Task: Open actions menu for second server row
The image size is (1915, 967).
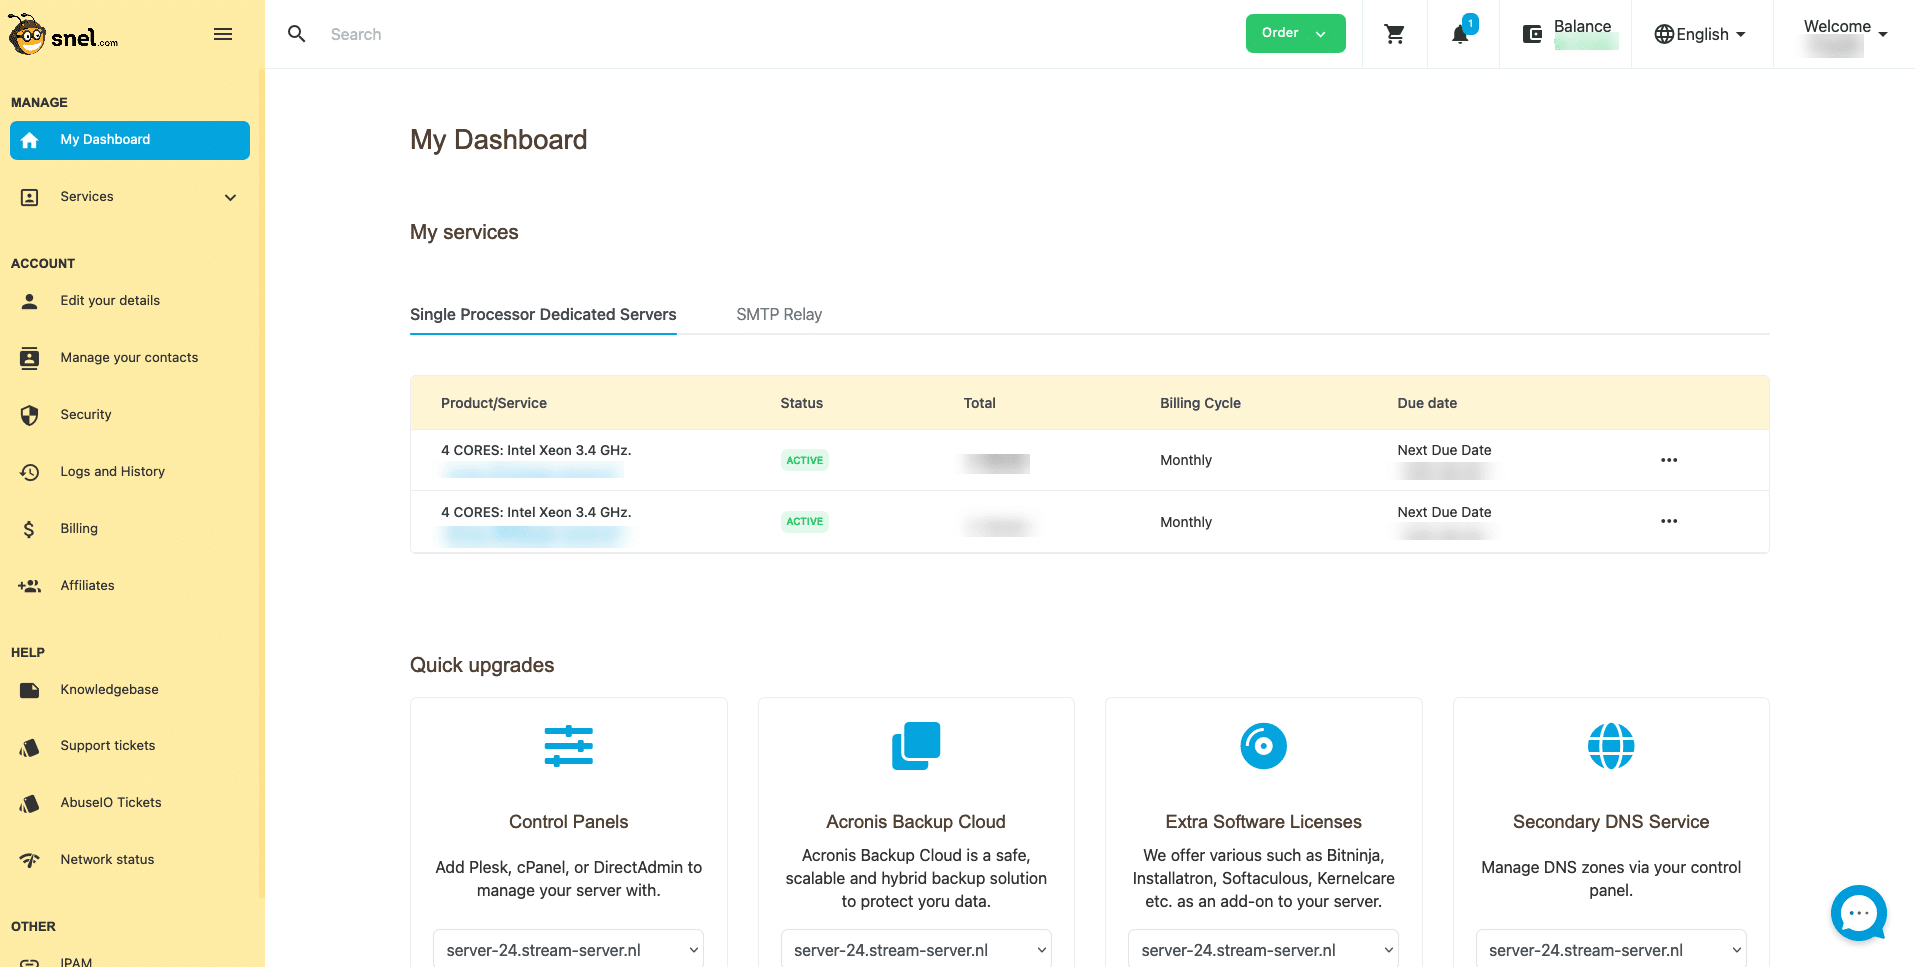Action: tap(1669, 521)
